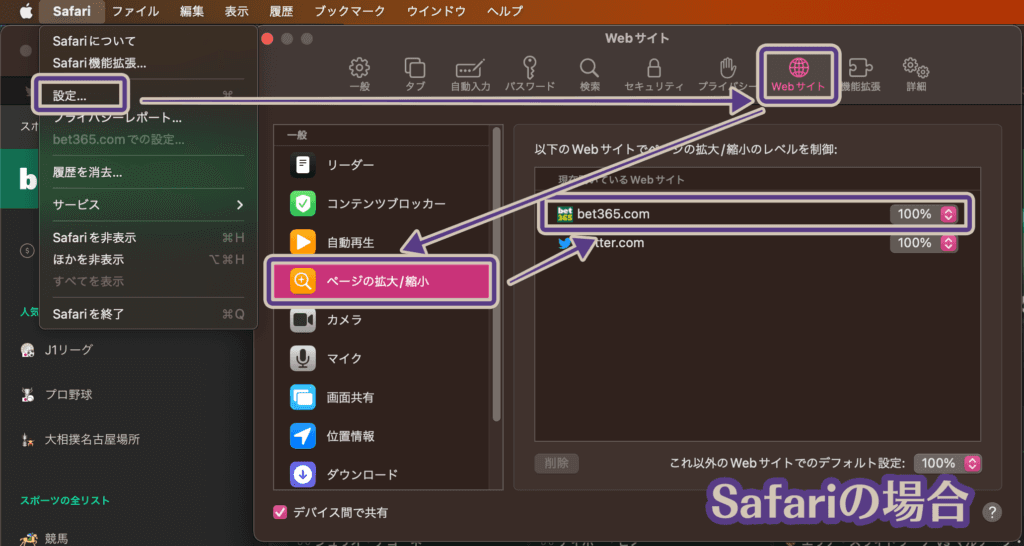This screenshot has height=546, width=1024.
Task: Click the Safari menu bar item
Action: pos(72,11)
